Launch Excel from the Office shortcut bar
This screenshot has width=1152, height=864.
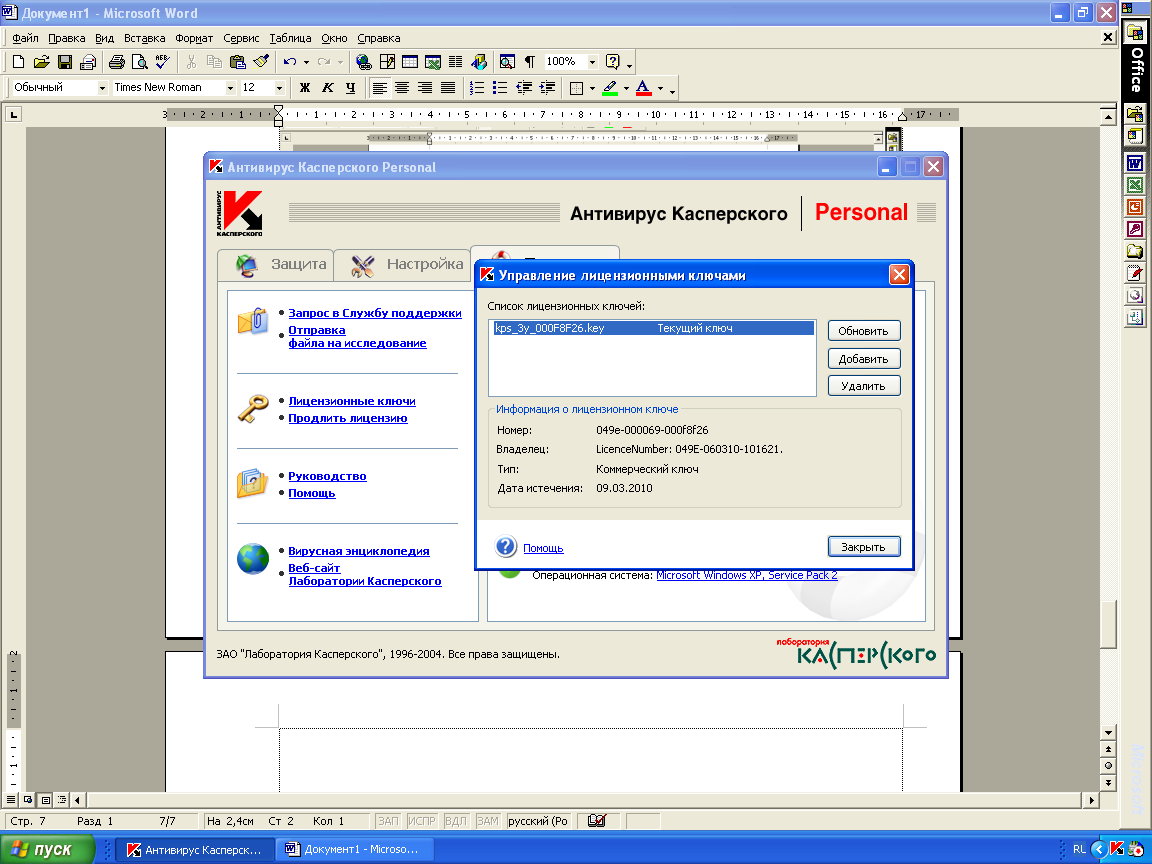tap(1135, 185)
